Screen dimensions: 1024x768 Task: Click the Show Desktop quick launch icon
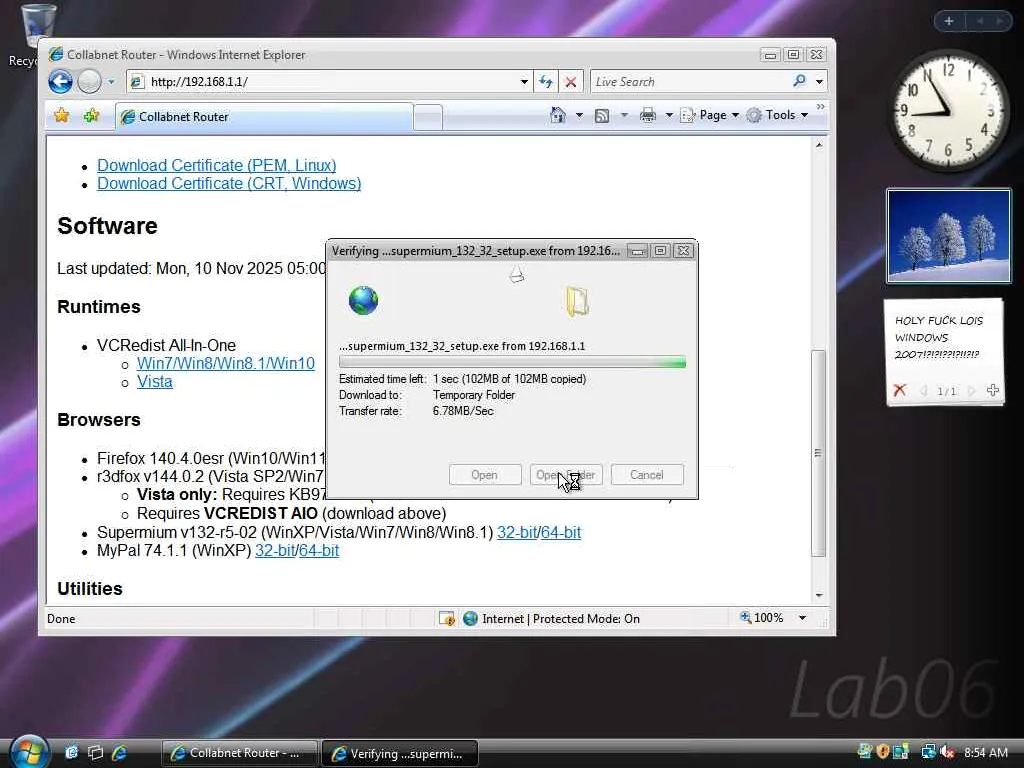(x=72, y=753)
